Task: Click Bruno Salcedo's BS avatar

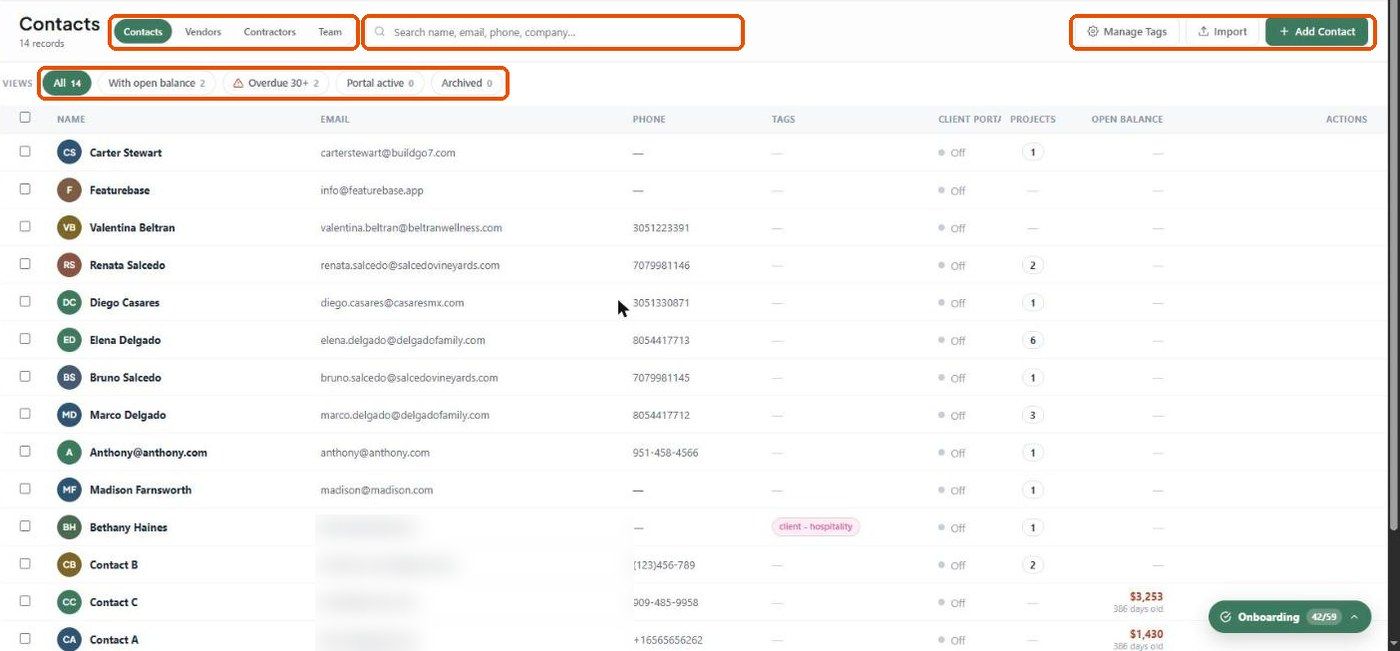Action: (x=69, y=377)
